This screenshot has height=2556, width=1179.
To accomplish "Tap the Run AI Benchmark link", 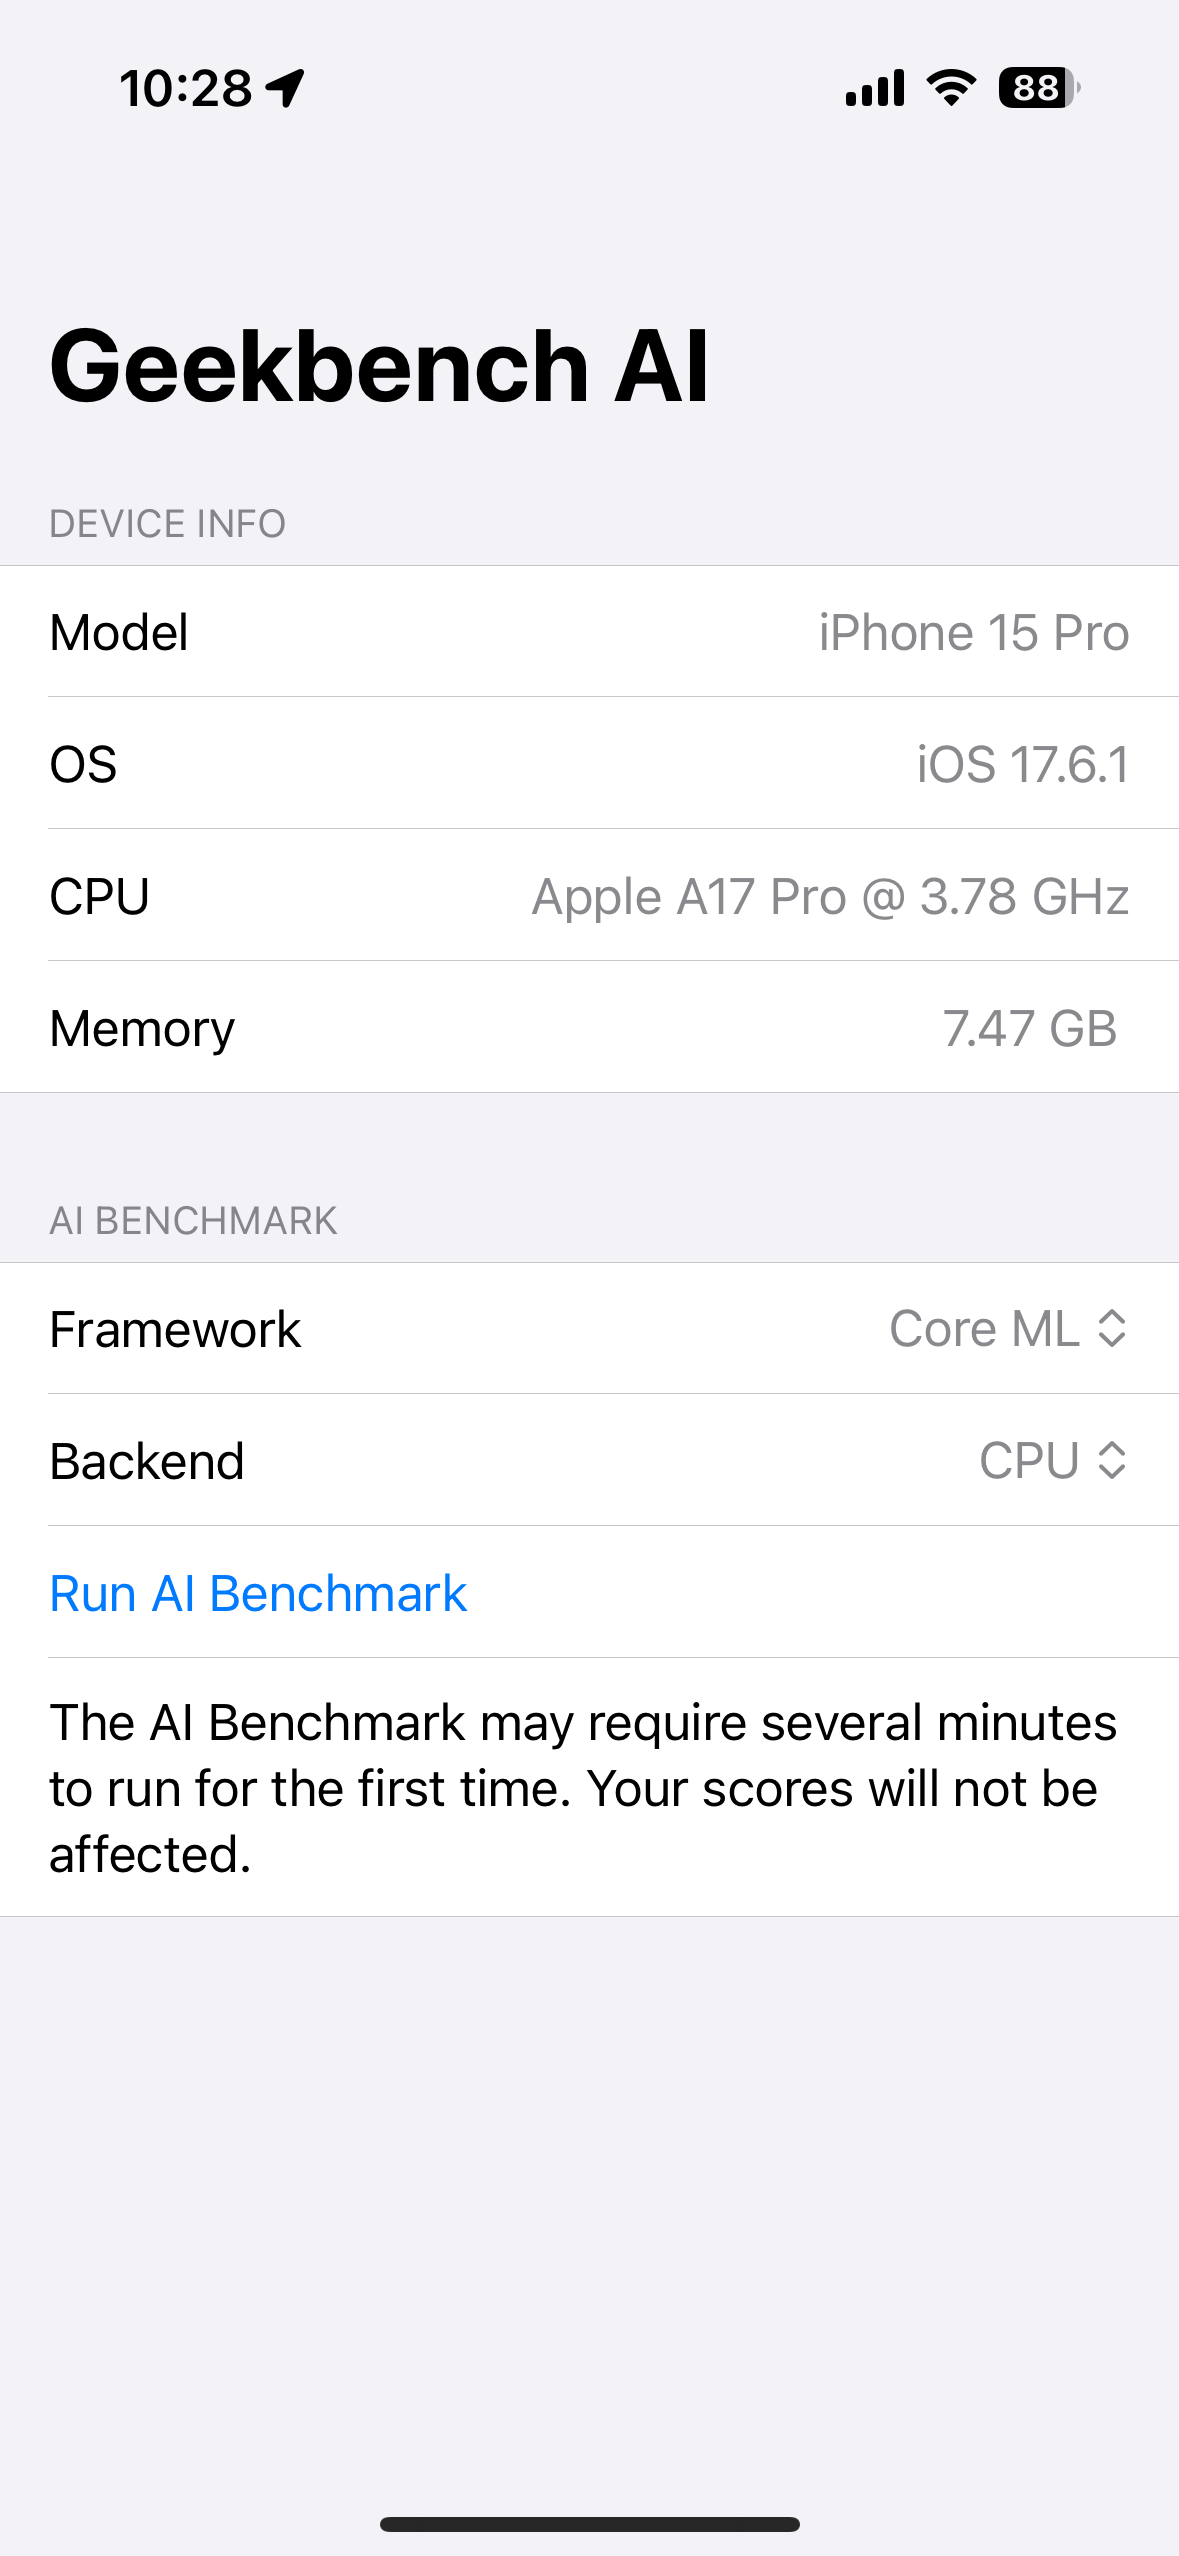I will pos(258,1592).
